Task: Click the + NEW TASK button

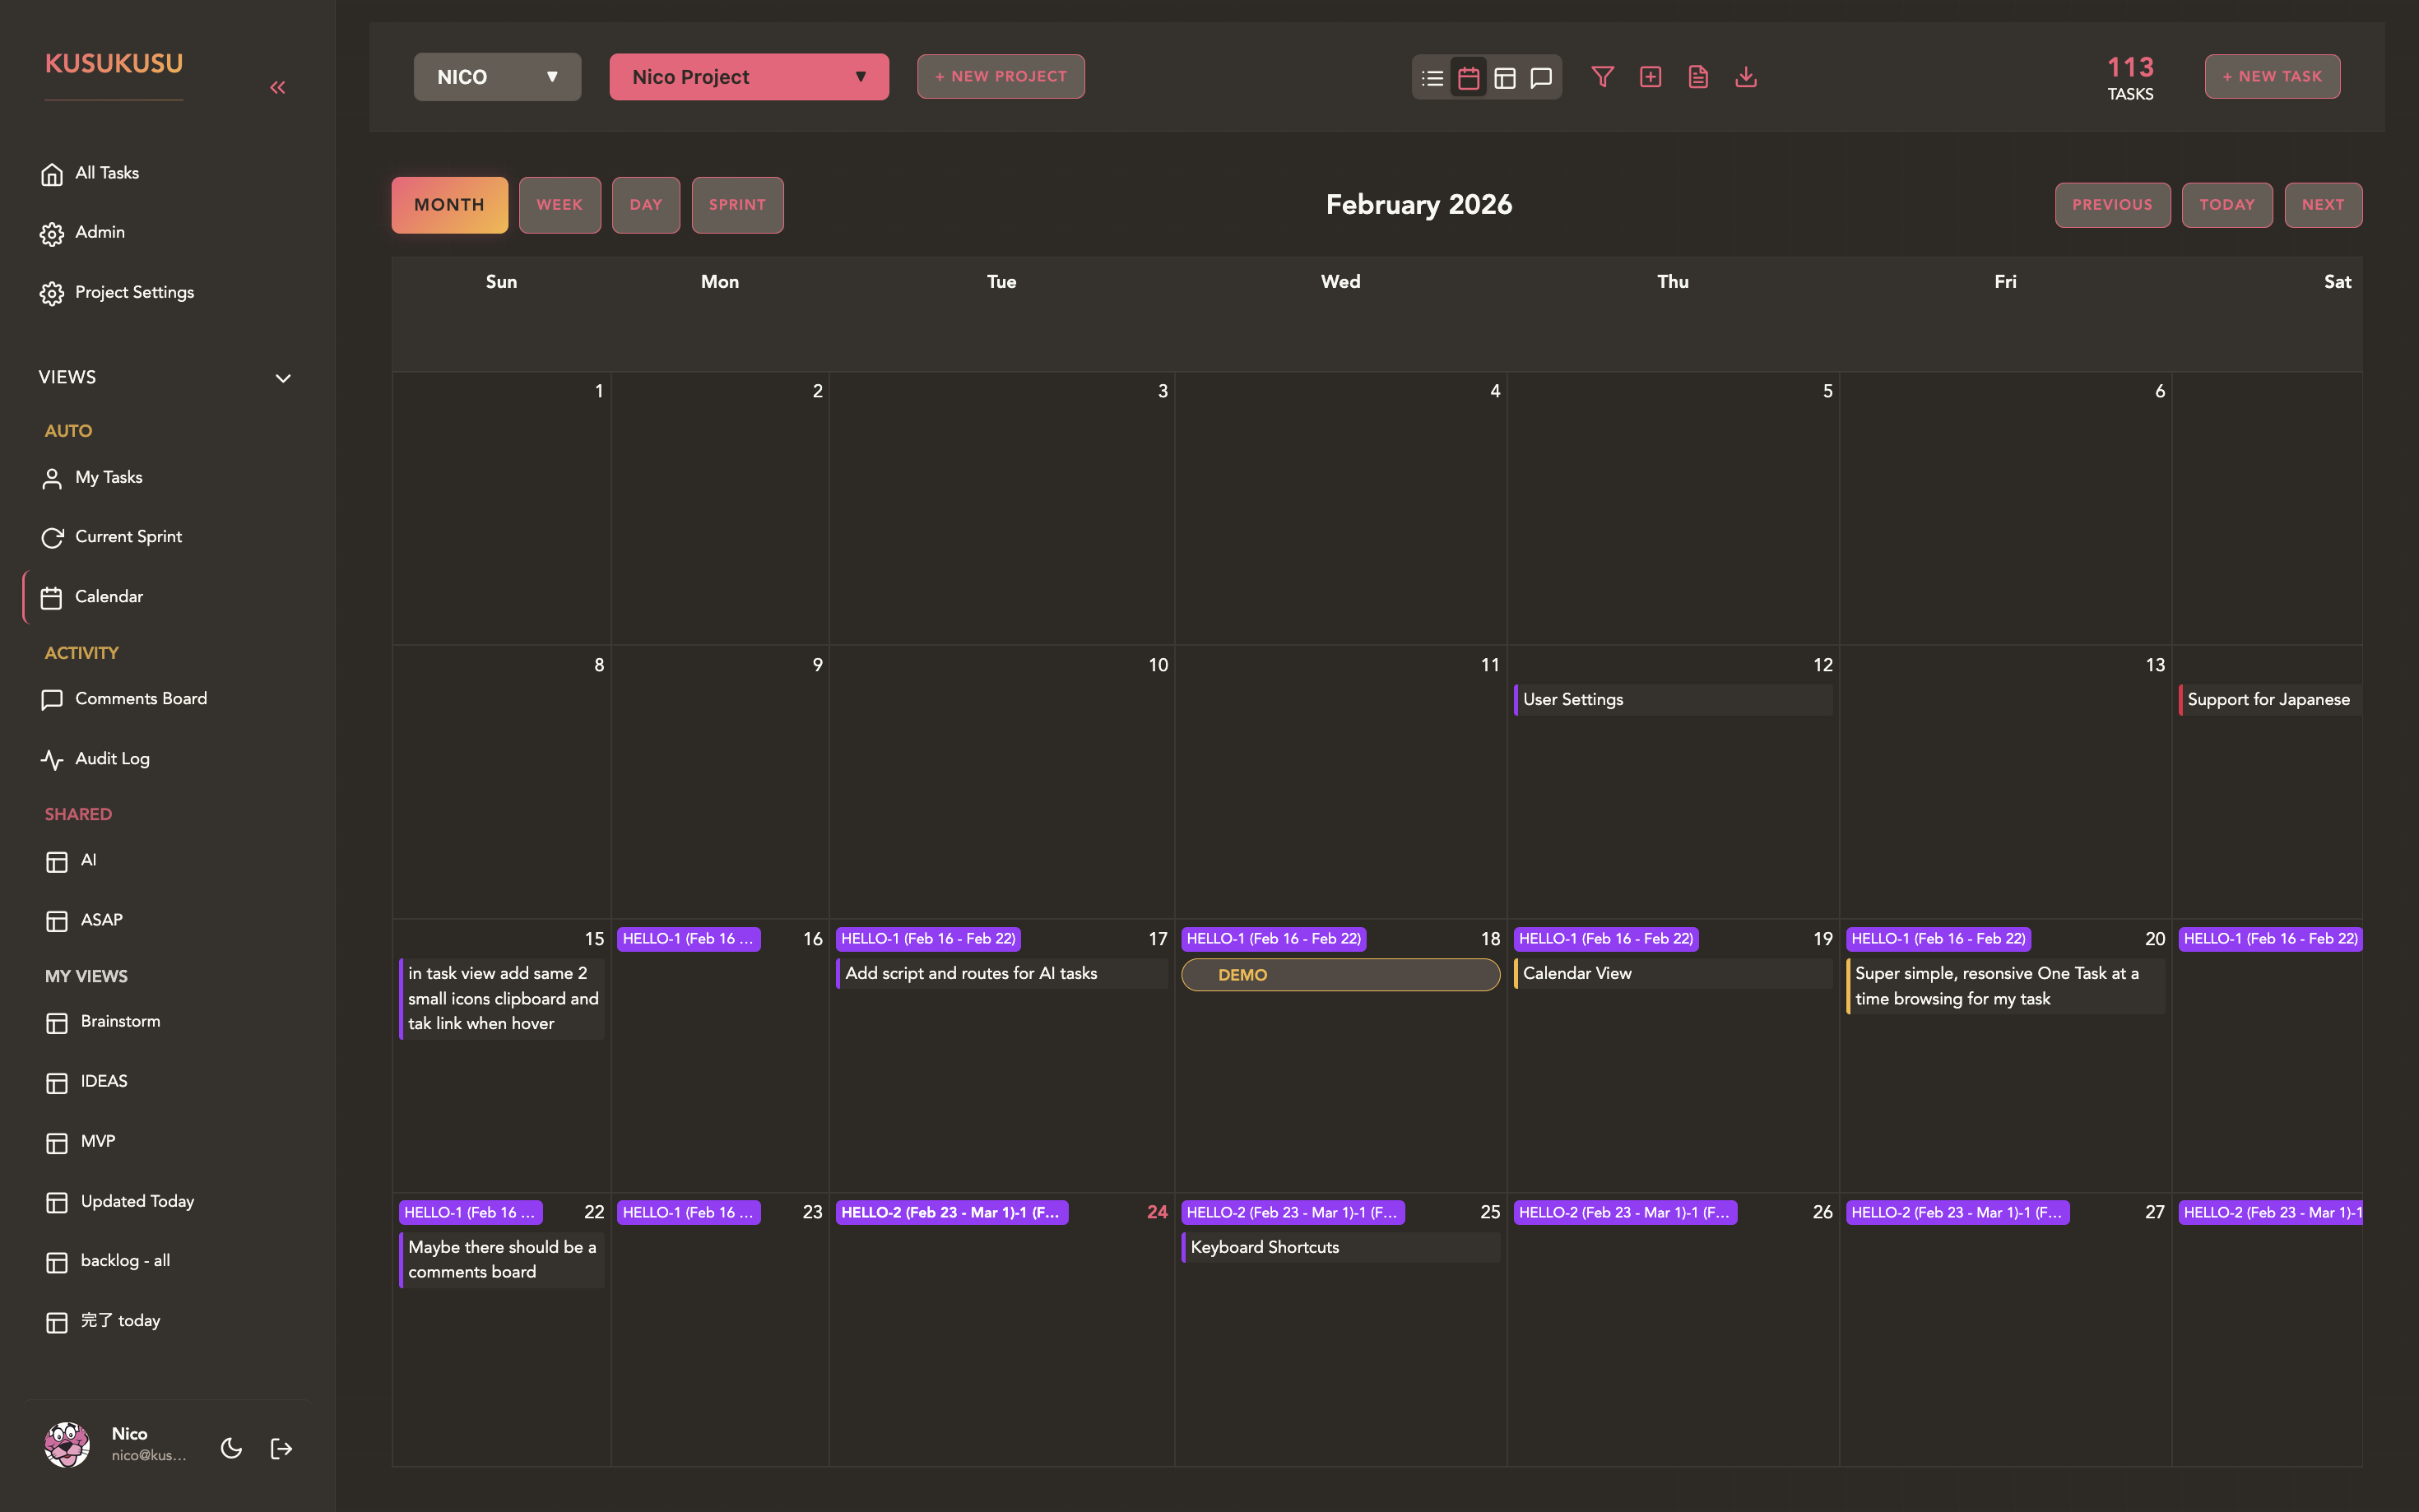Action: [2271, 76]
